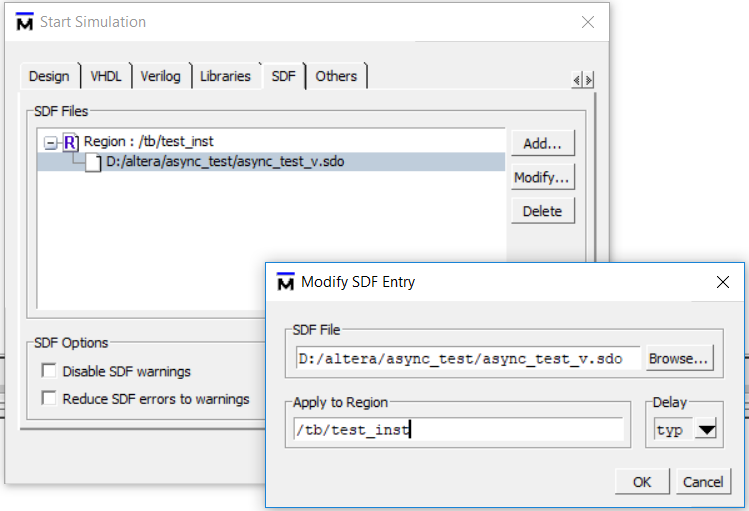Screen dimensions: 749x511
Task: Switch to the VHDL tab
Action: (106, 76)
